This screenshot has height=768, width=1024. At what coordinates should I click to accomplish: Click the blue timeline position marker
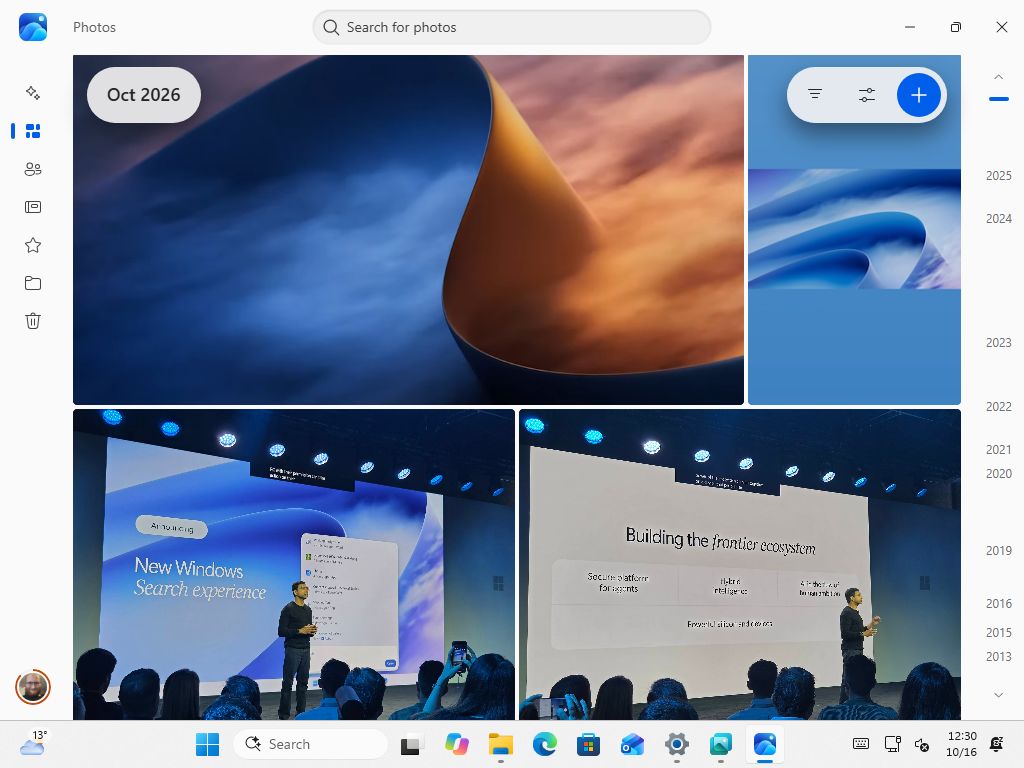coord(999,99)
